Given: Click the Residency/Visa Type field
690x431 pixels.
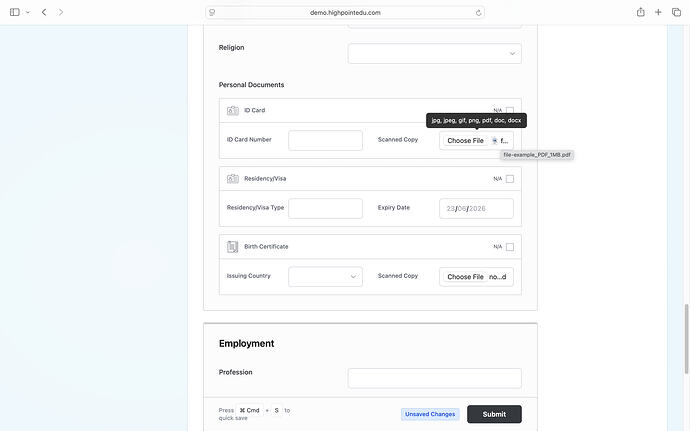Looking at the screenshot, I should [x=325, y=208].
